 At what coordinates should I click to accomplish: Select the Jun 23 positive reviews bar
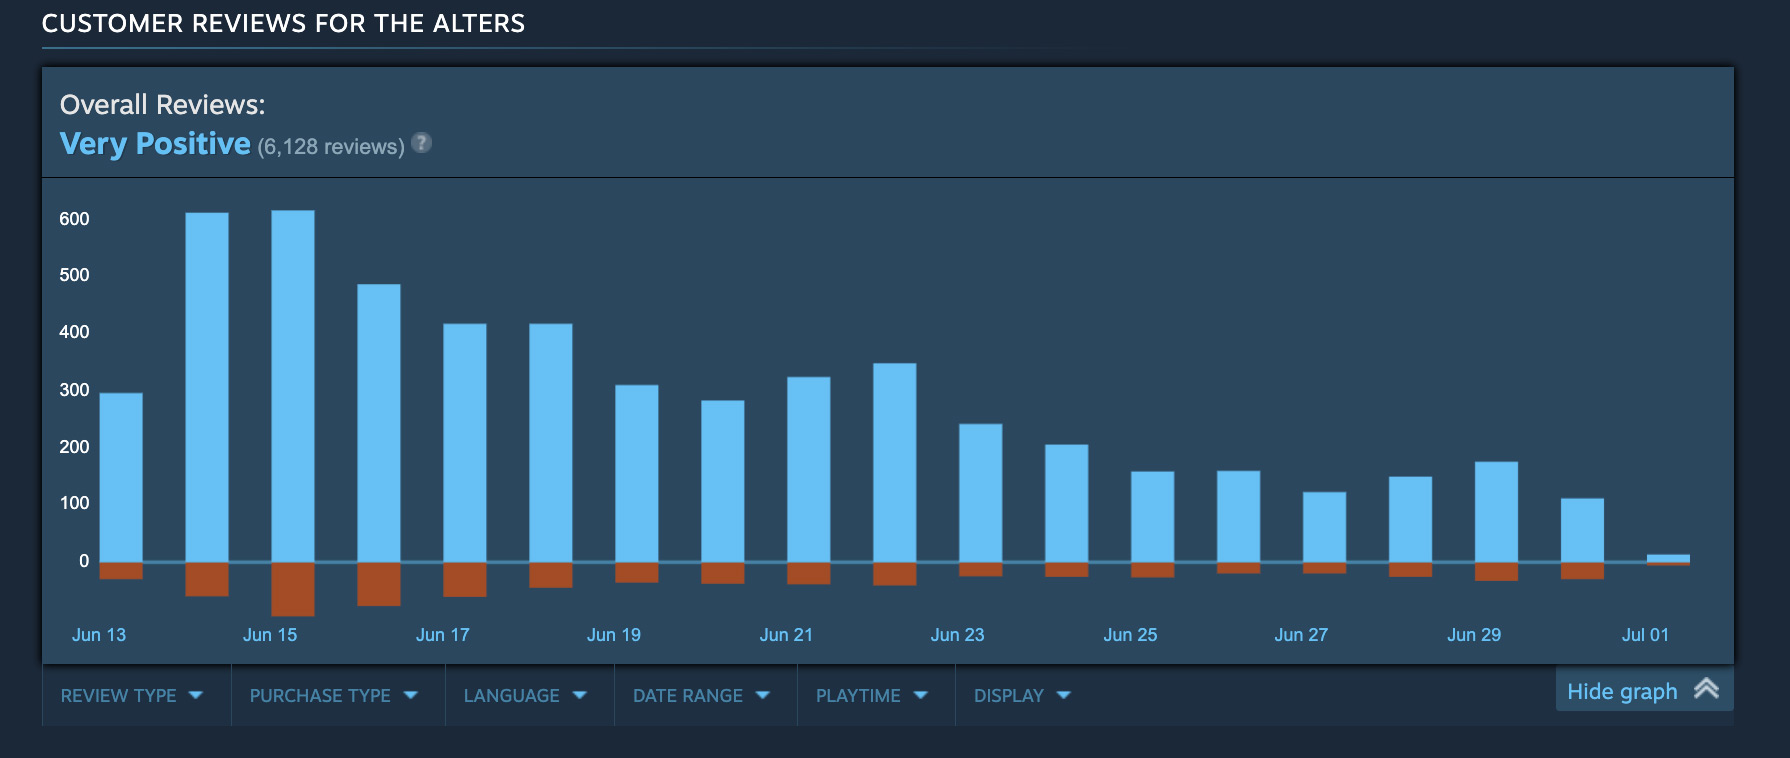[981, 493]
